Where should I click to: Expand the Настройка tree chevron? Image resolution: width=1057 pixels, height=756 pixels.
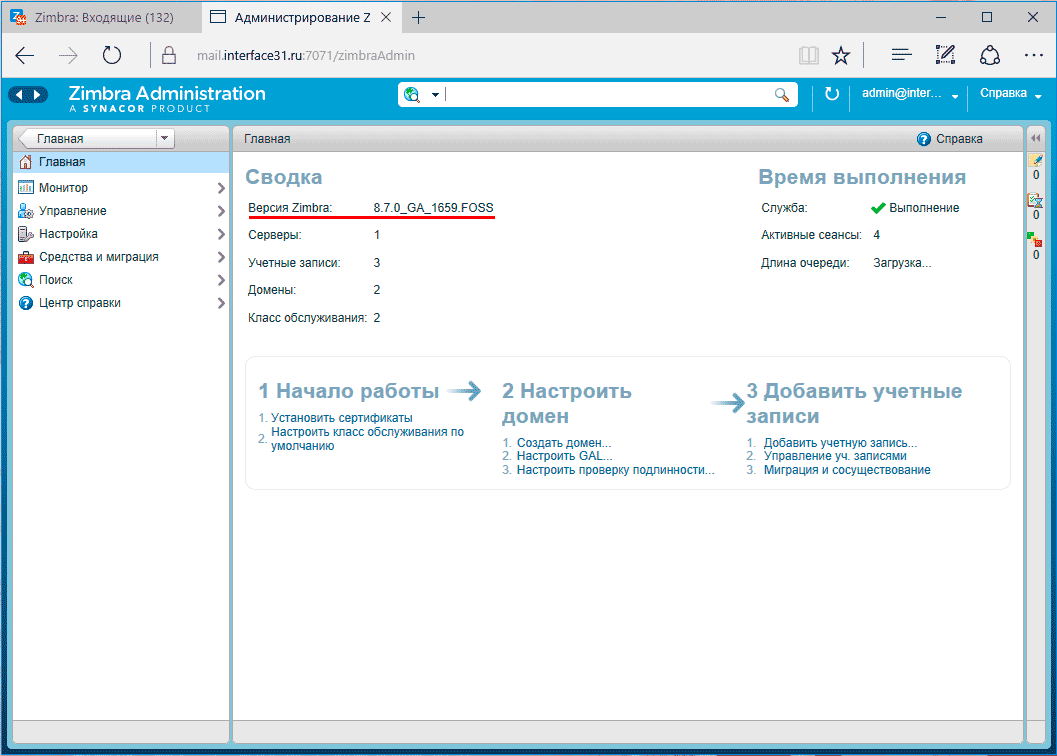pyautogui.click(x=221, y=234)
